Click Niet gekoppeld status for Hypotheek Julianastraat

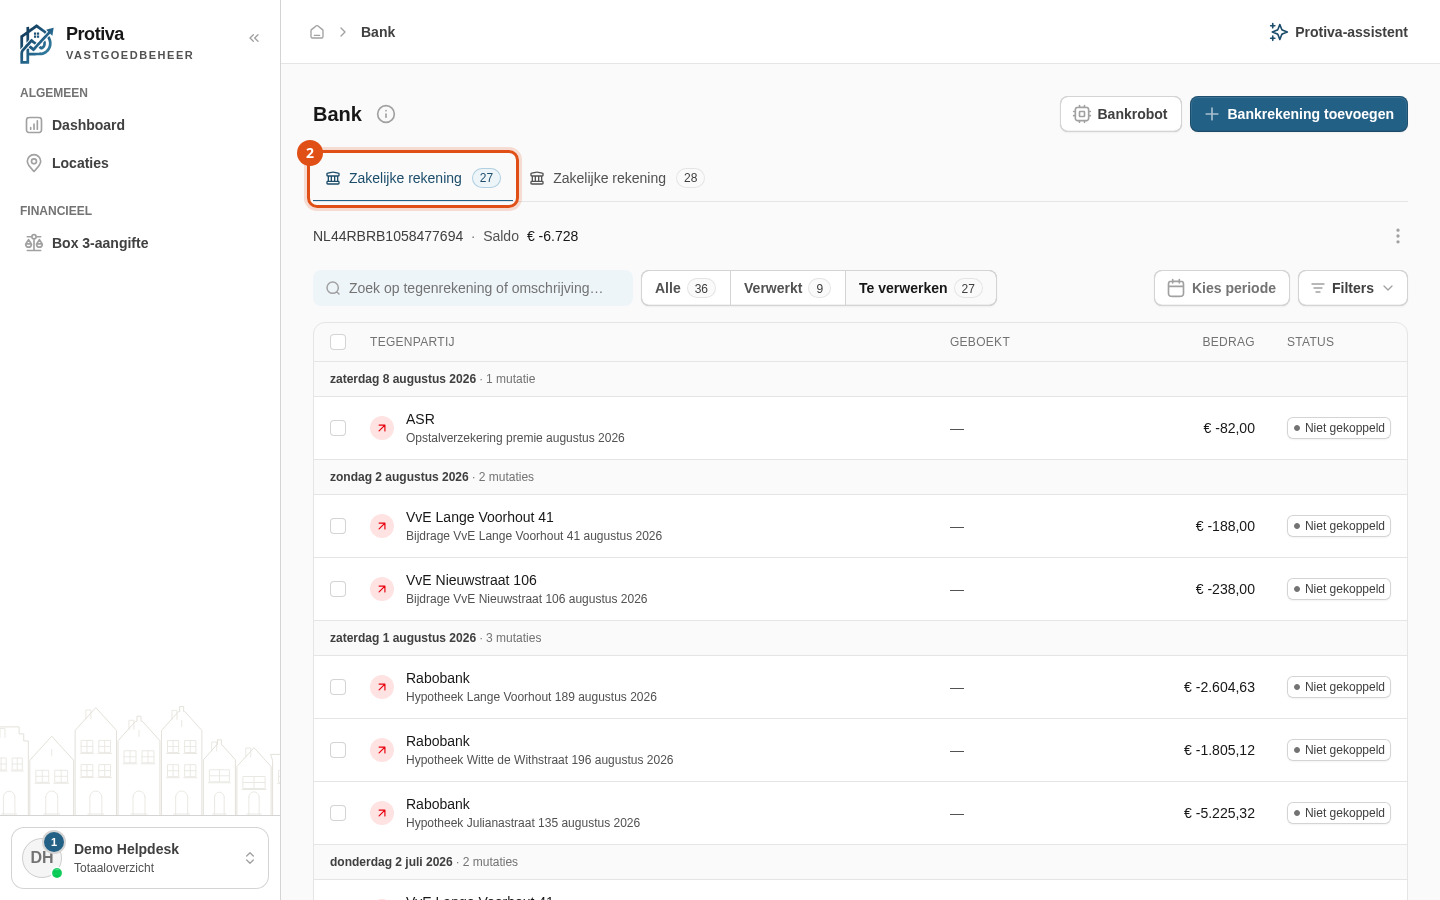1338,813
